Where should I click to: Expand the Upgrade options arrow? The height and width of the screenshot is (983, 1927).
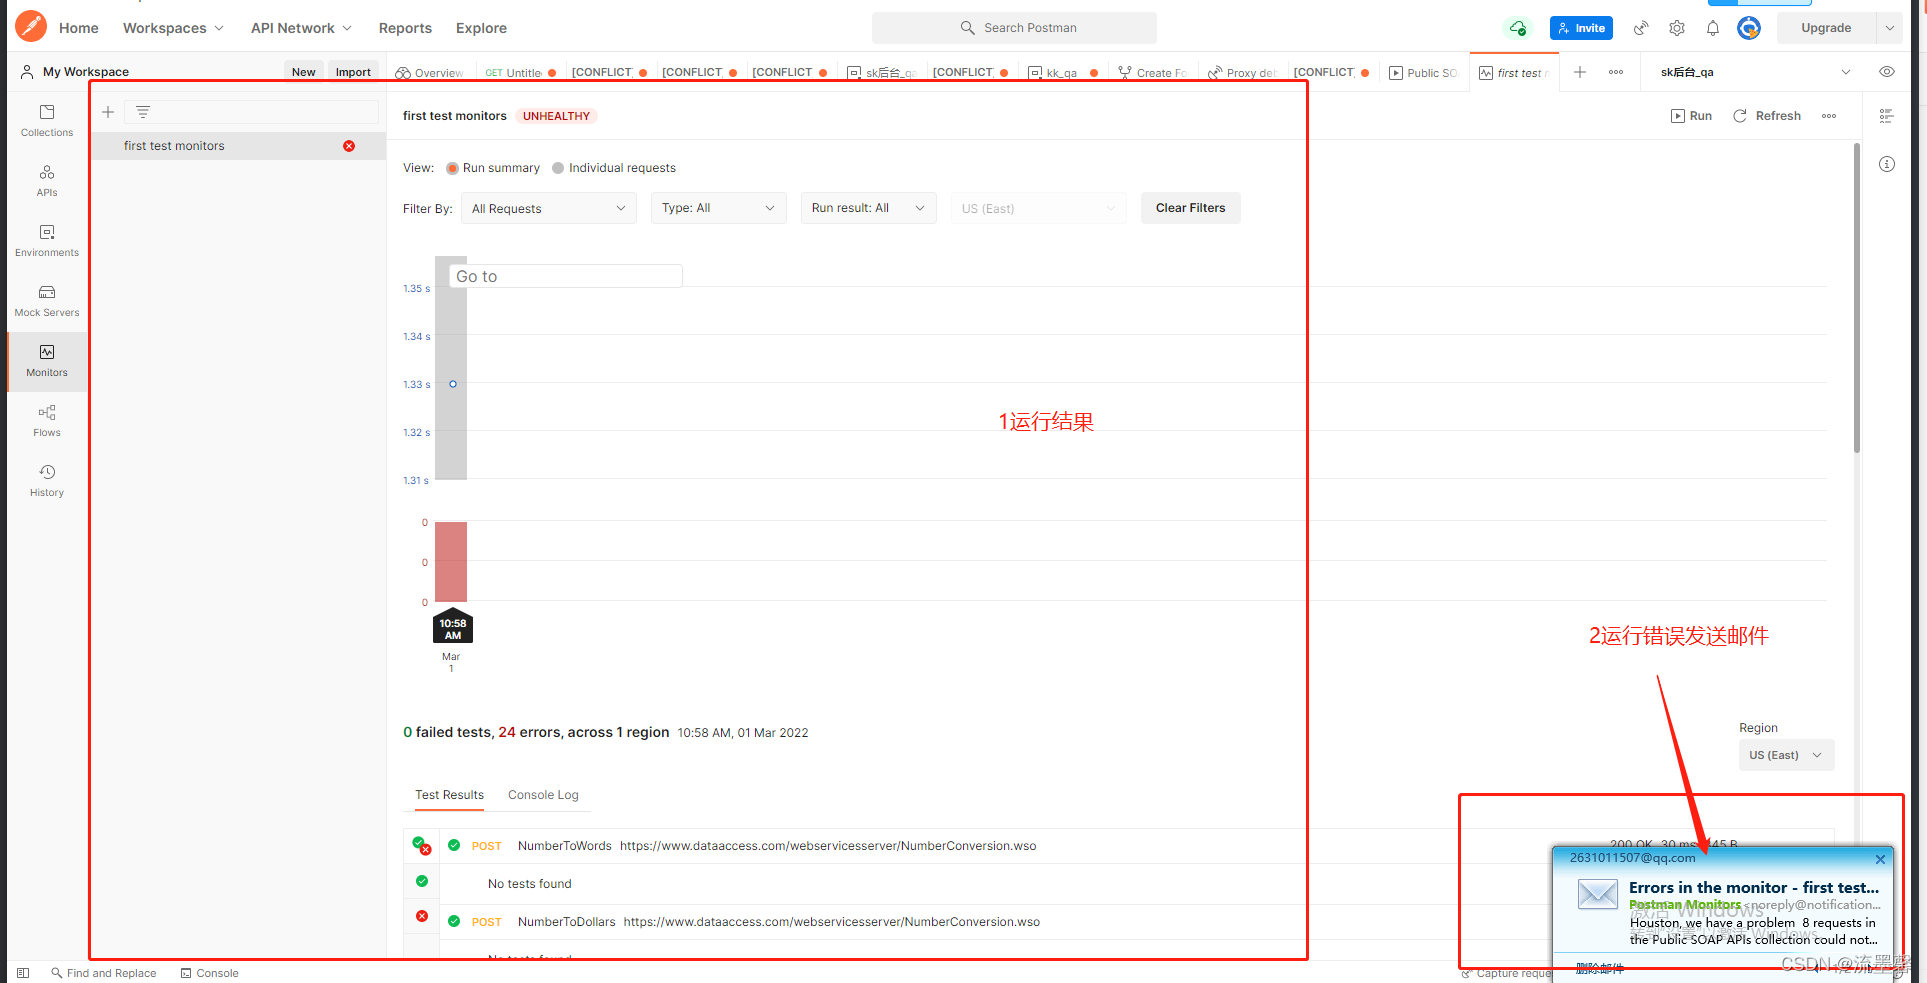click(x=1889, y=28)
